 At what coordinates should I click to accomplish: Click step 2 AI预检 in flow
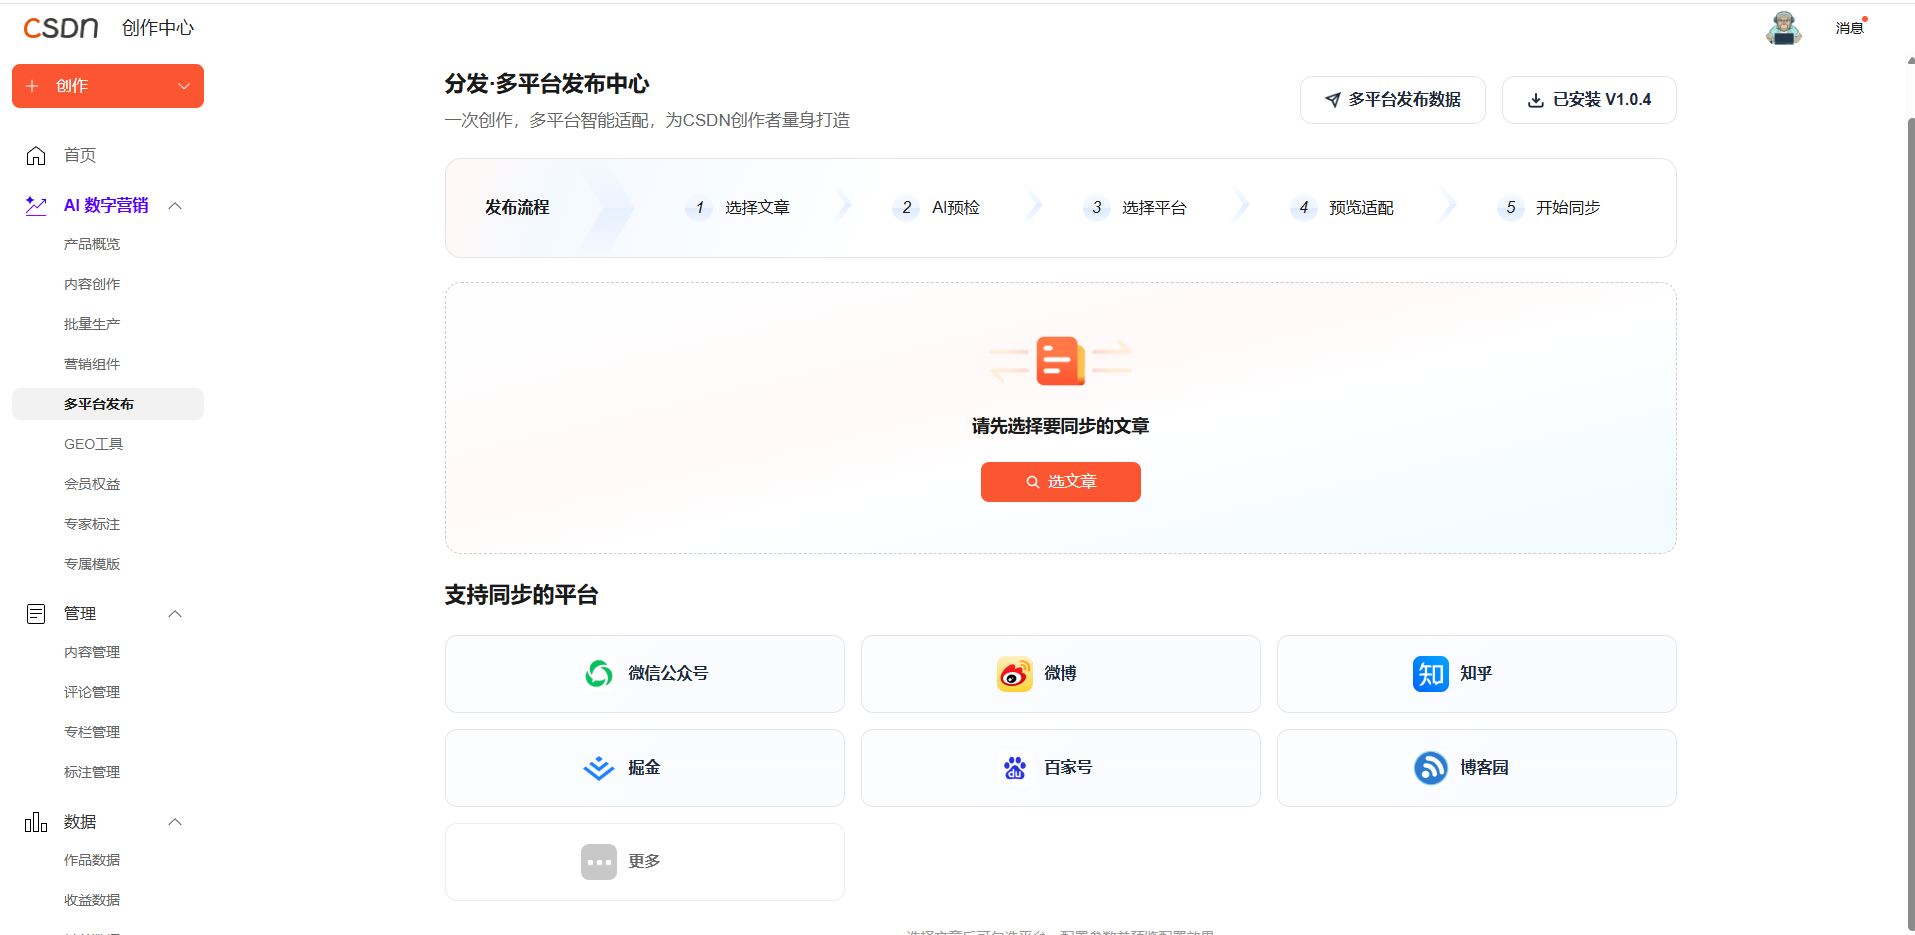click(x=937, y=208)
